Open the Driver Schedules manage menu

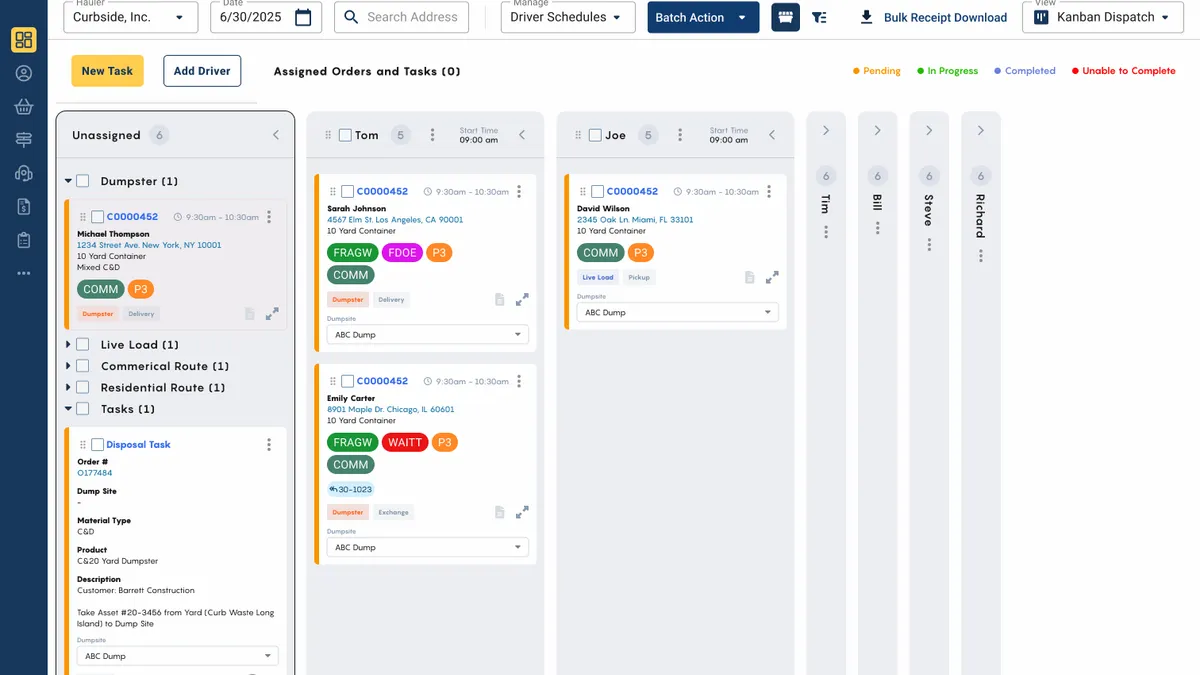click(565, 17)
